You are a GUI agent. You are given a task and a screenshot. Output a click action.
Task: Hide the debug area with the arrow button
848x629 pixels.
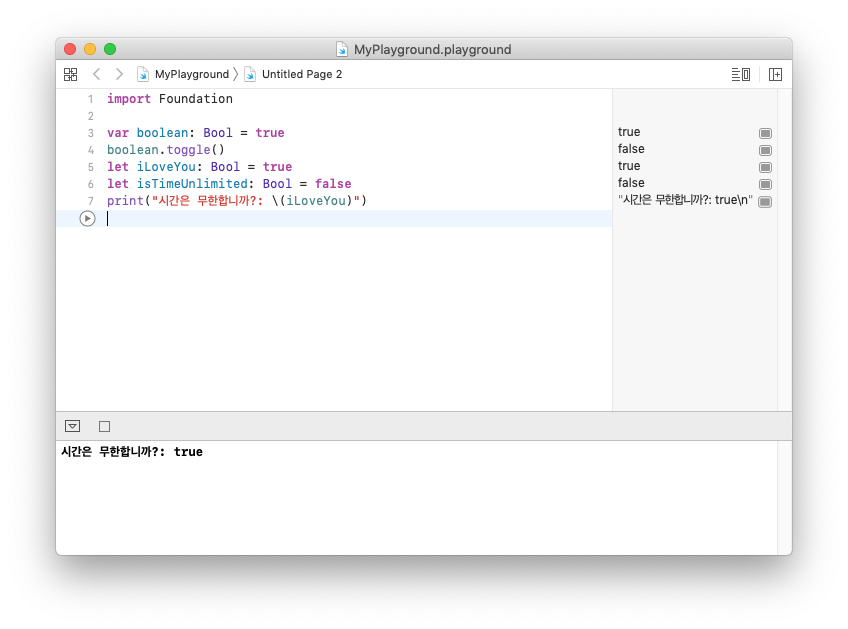(72, 426)
